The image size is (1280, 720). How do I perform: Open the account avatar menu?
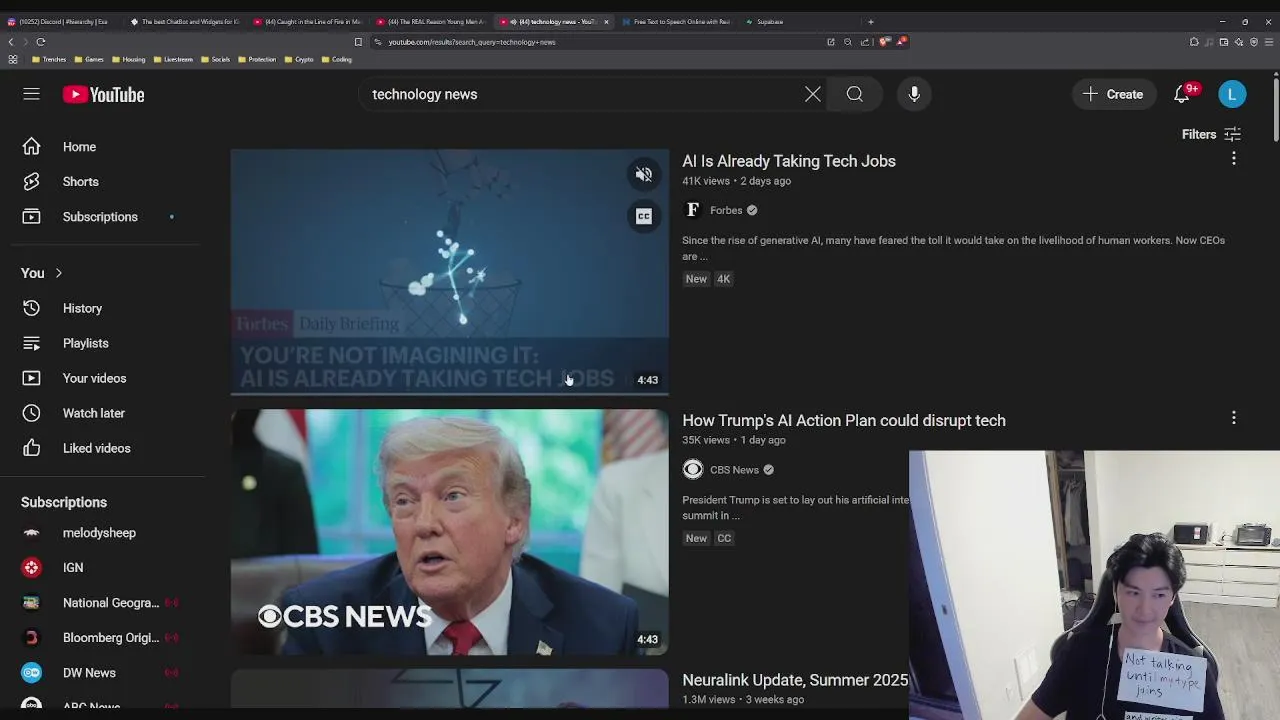pos(1232,94)
